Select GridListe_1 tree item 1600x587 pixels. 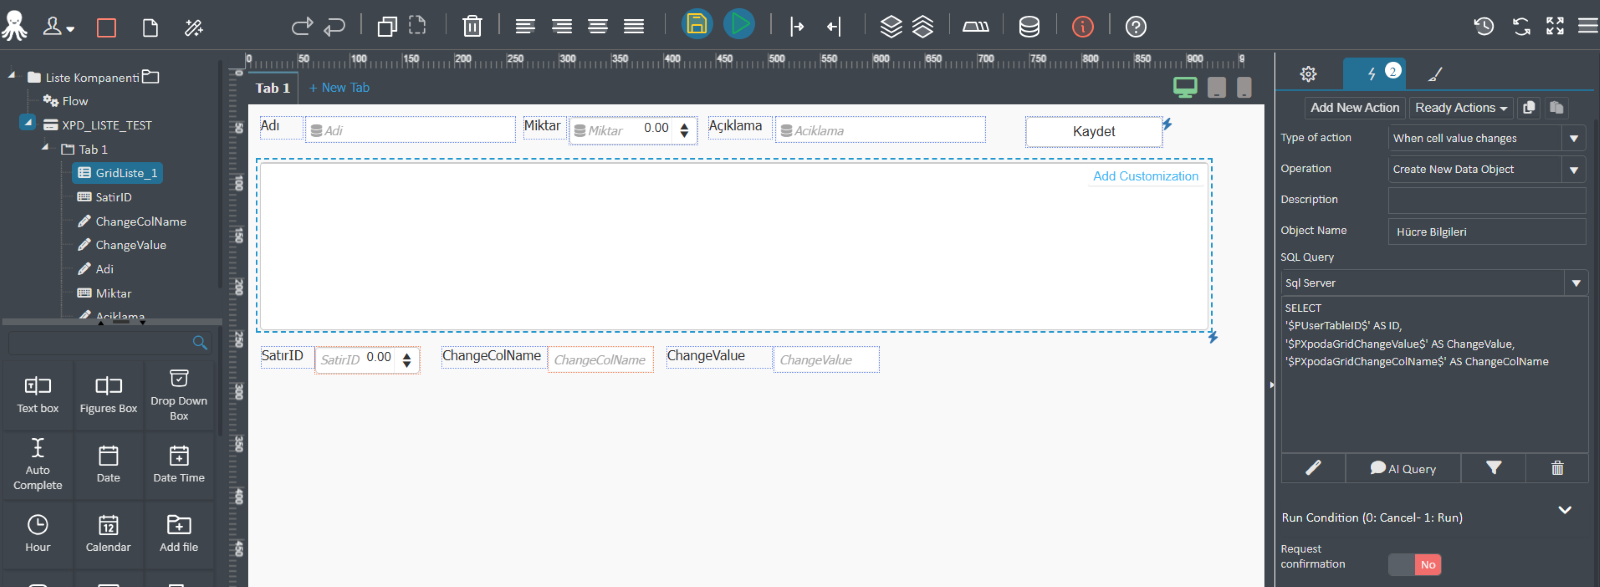click(118, 173)
